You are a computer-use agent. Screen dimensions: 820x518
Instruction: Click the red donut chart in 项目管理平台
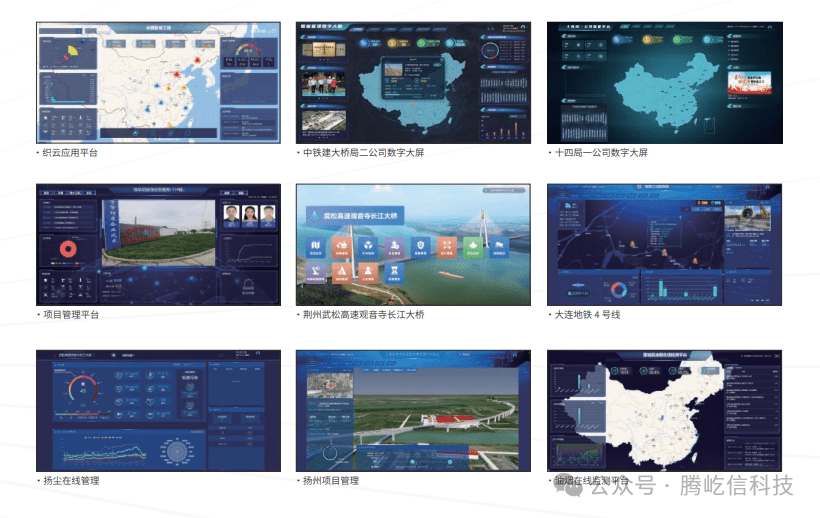coord(68,249)
